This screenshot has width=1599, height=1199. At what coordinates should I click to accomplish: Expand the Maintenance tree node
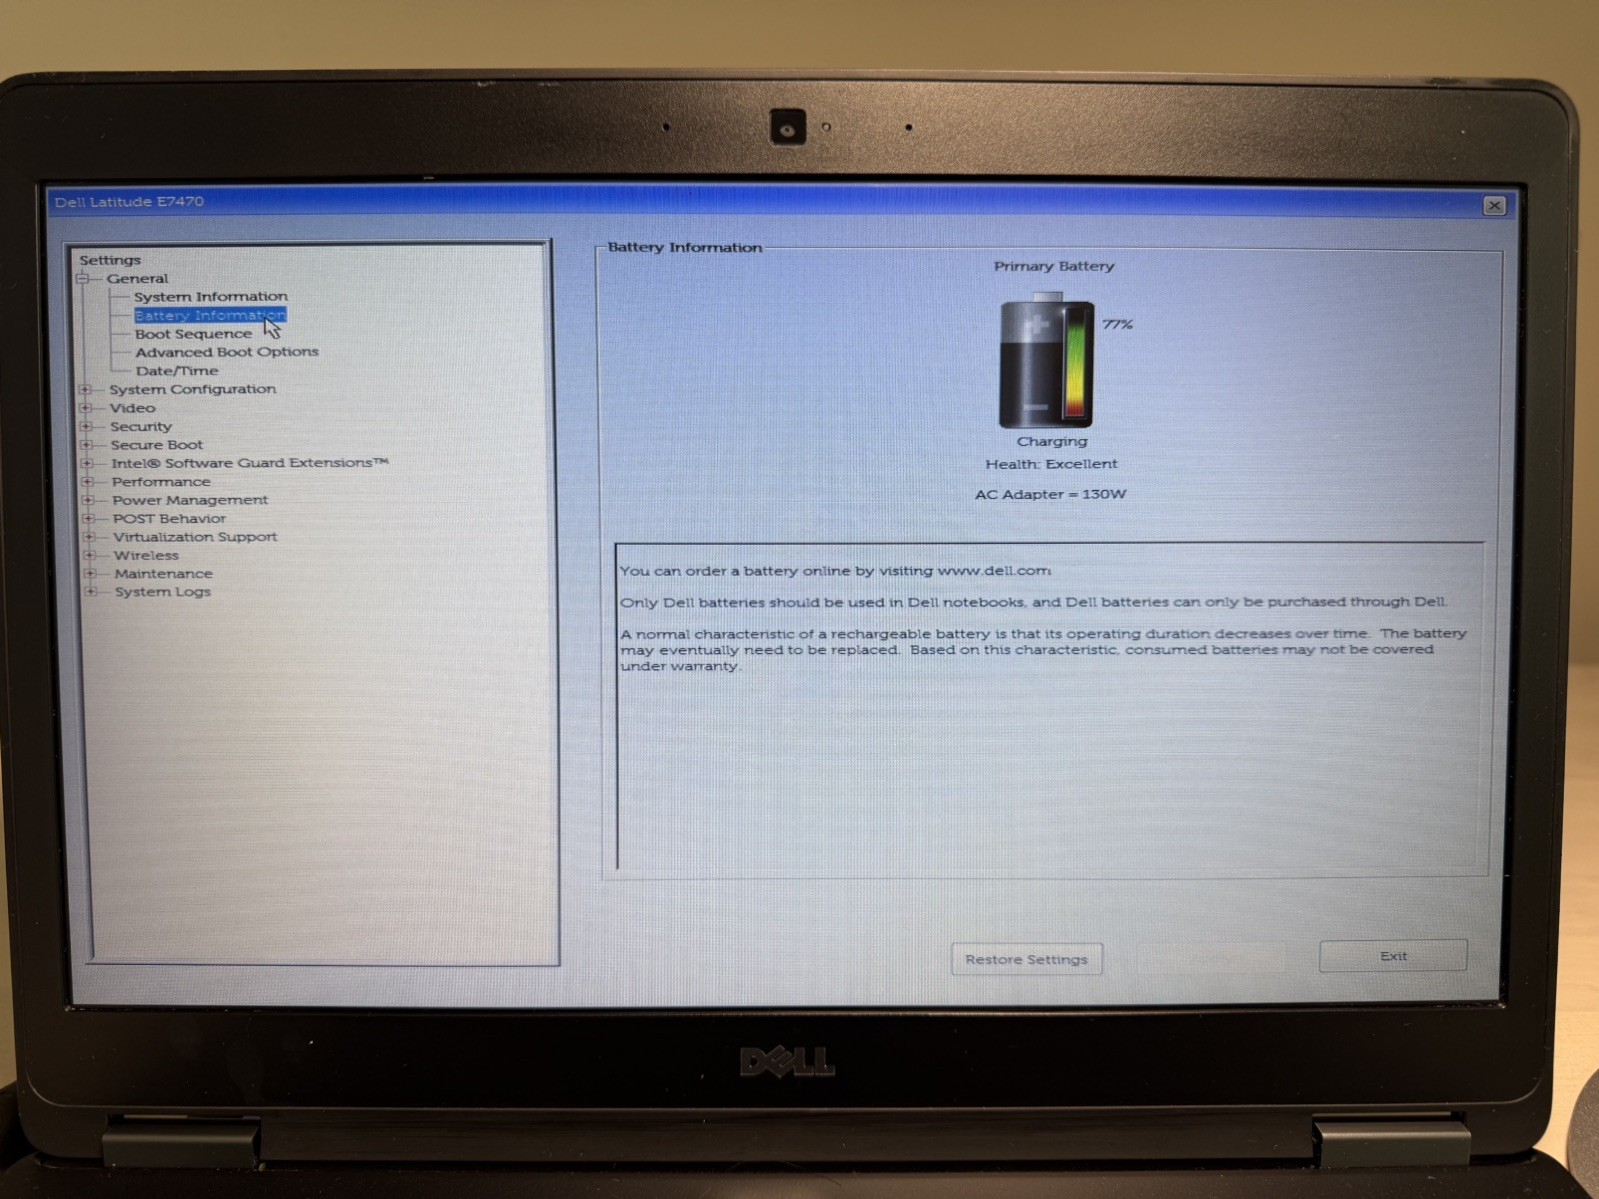[x=90, y=574]
